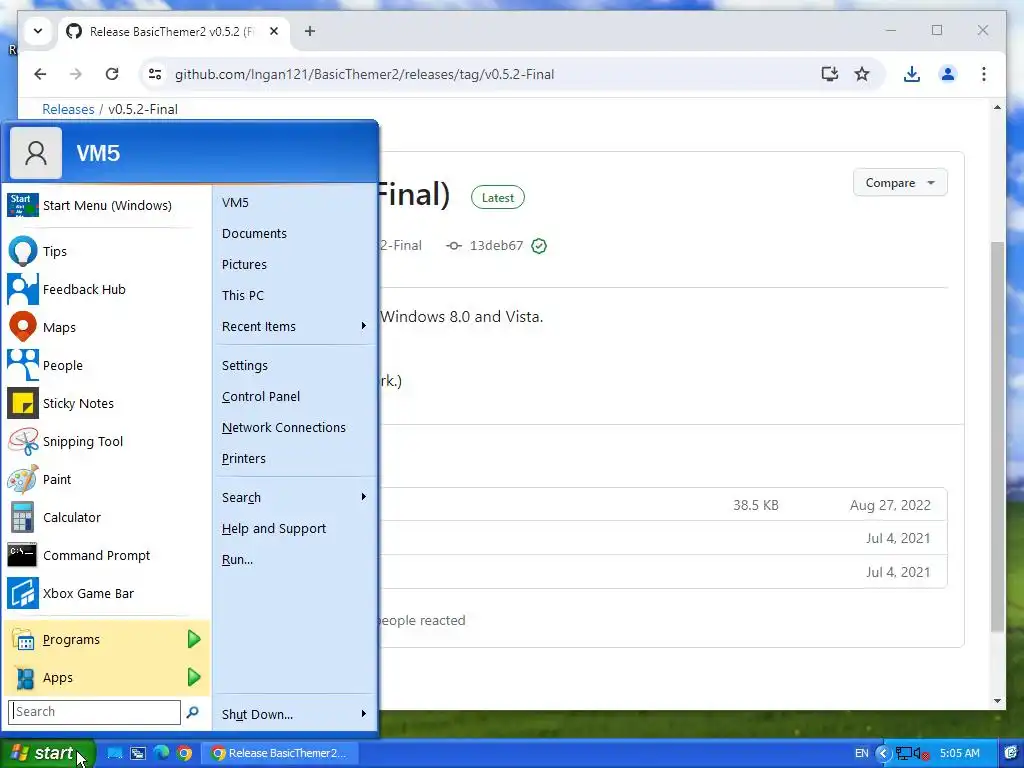Image resolution: width=1024 pixels, height=768 pixels.
Task: Open Start Menu (Windows) app icon
Action: point(22,205)
